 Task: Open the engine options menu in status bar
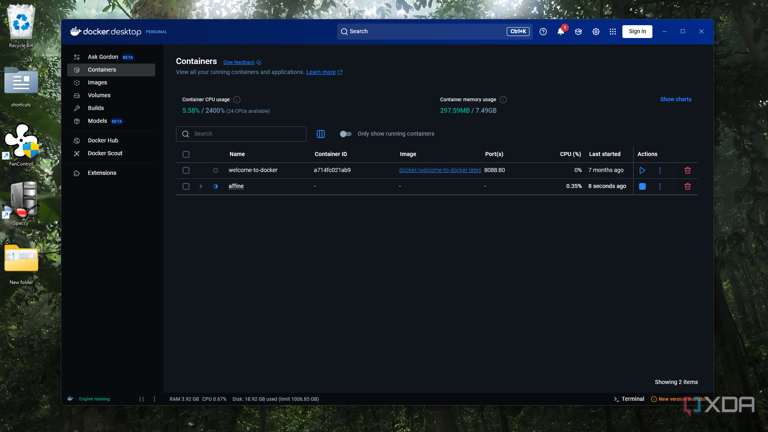click(154, 399)
